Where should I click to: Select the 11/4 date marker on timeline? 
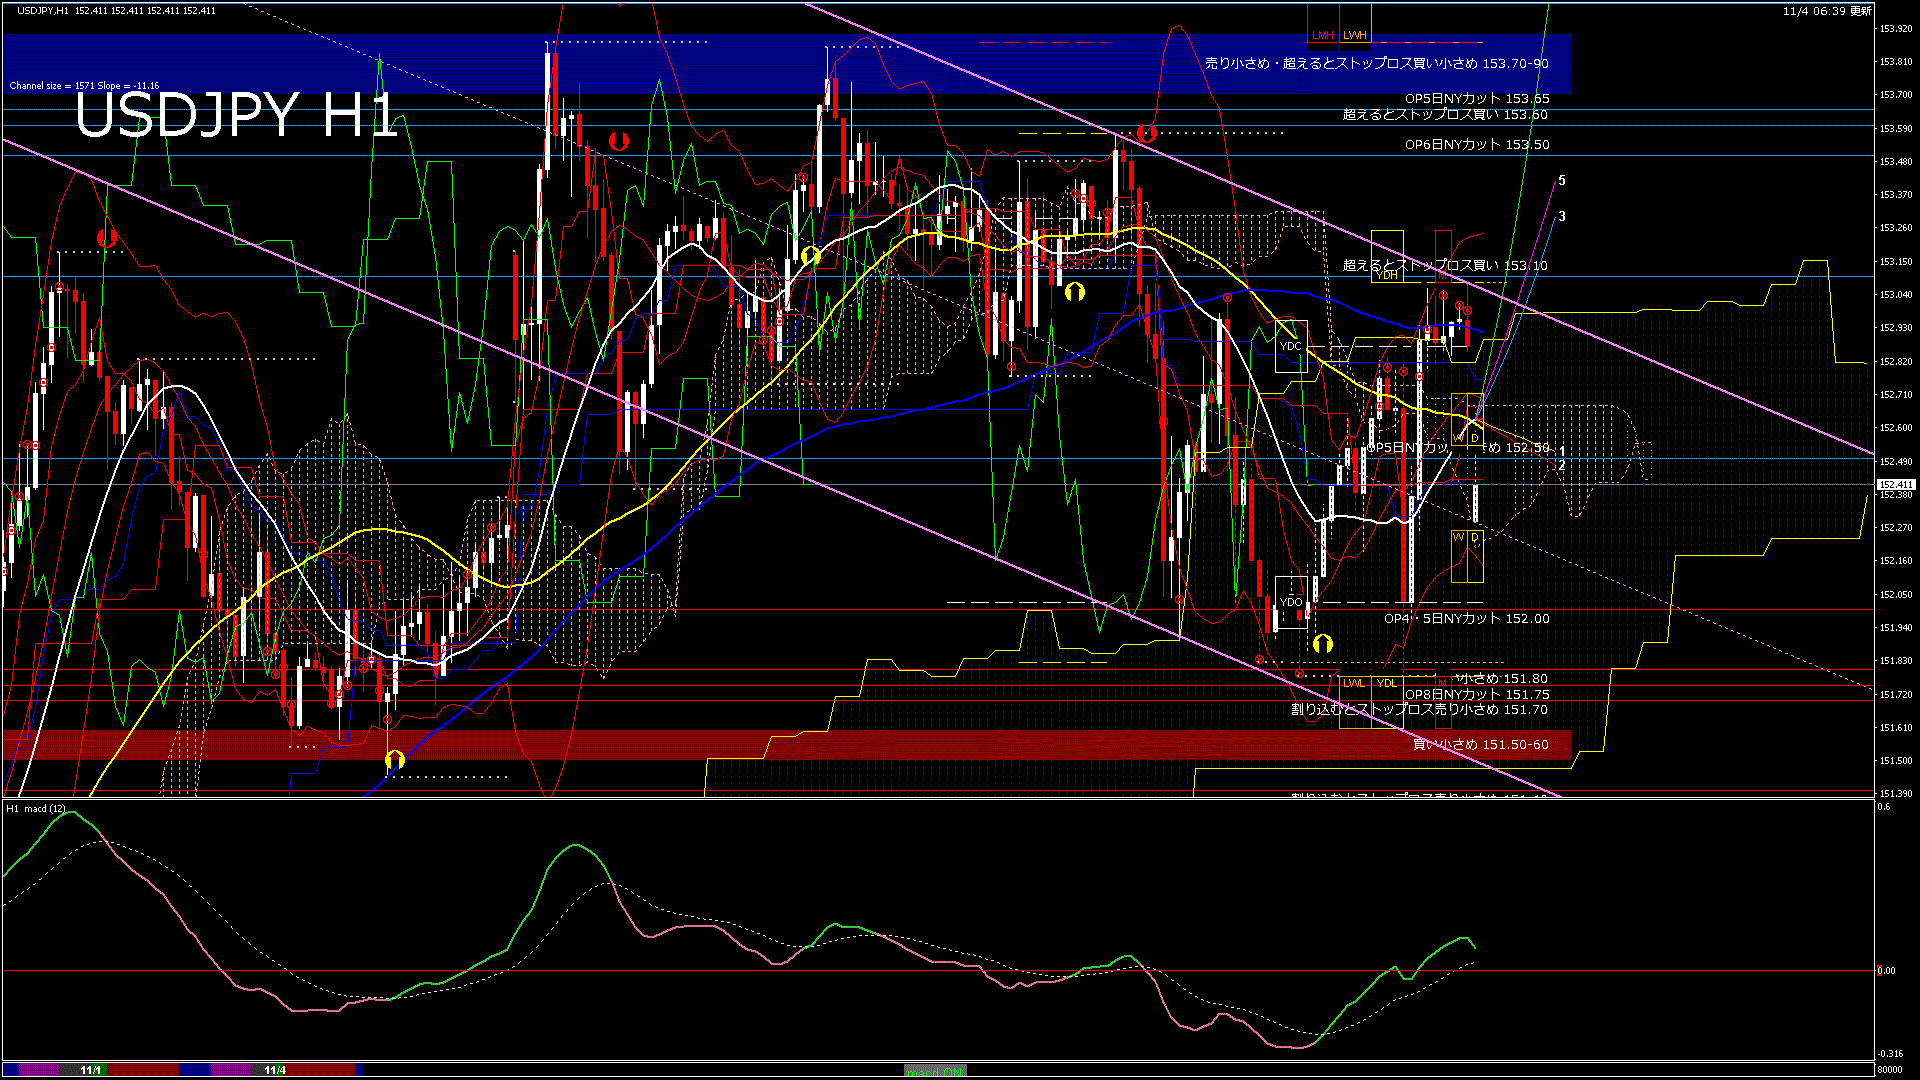pyautogui.click(x=275, y=1070)
